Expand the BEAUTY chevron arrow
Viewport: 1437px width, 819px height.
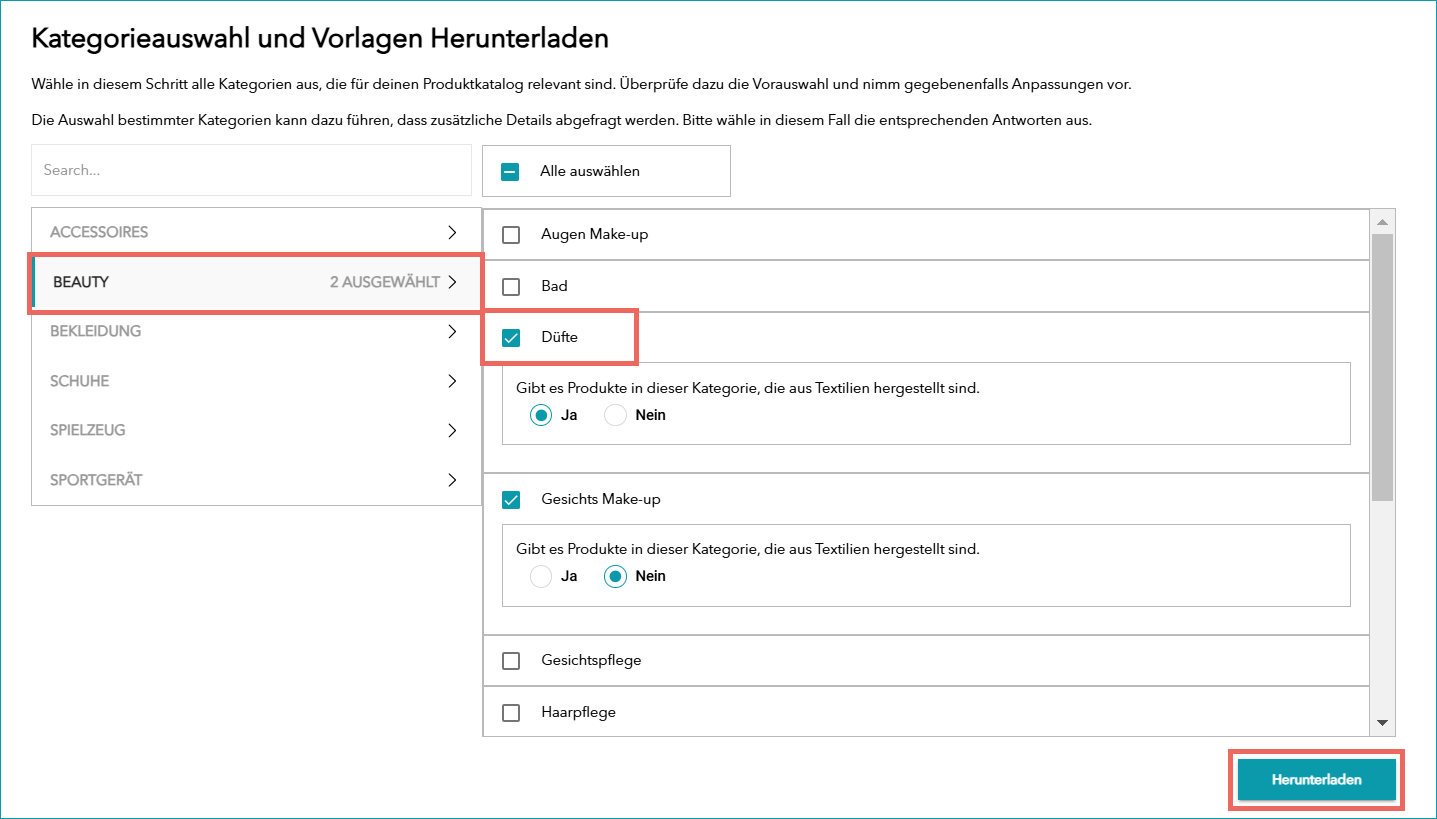[452, 282]
